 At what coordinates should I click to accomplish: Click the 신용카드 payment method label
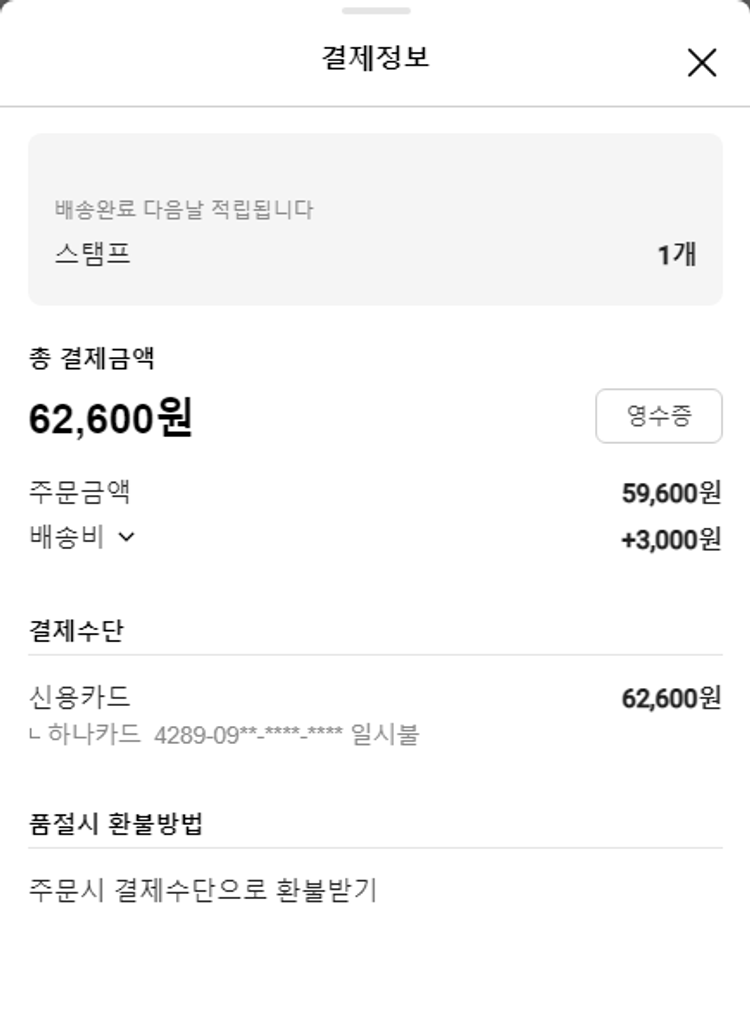pyautogui.click(x=80, y=697)
